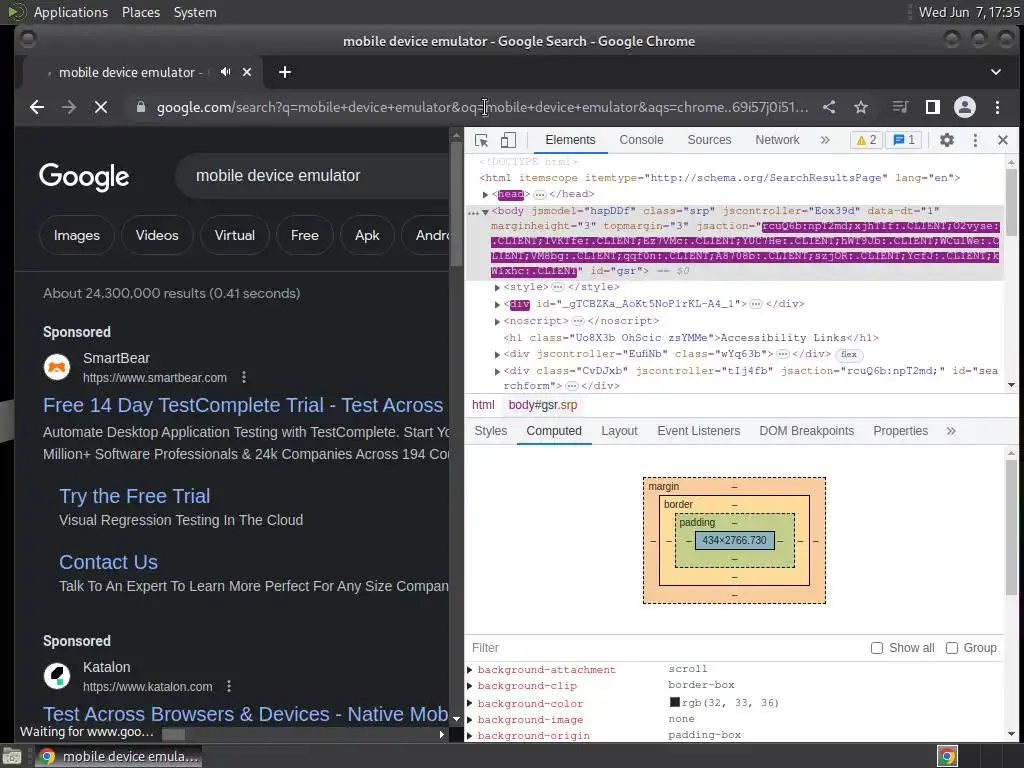Screen dimensions: 1024x768
Task: Show more DevTools panel tabs
Action: tap(825, 140)
